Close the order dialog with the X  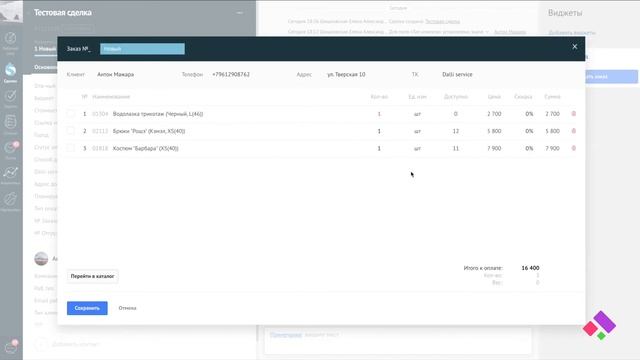(575, 47)
